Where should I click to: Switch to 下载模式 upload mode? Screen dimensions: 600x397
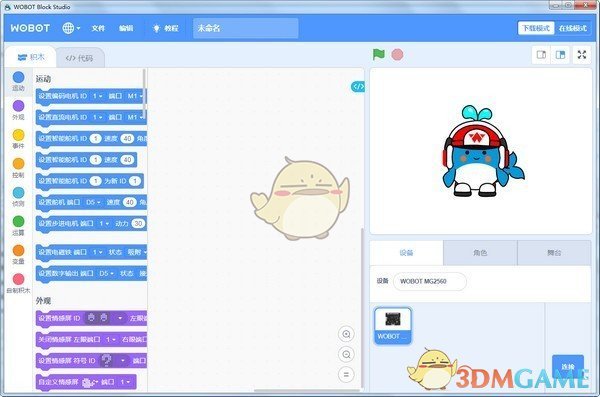(x=536, y=28)
